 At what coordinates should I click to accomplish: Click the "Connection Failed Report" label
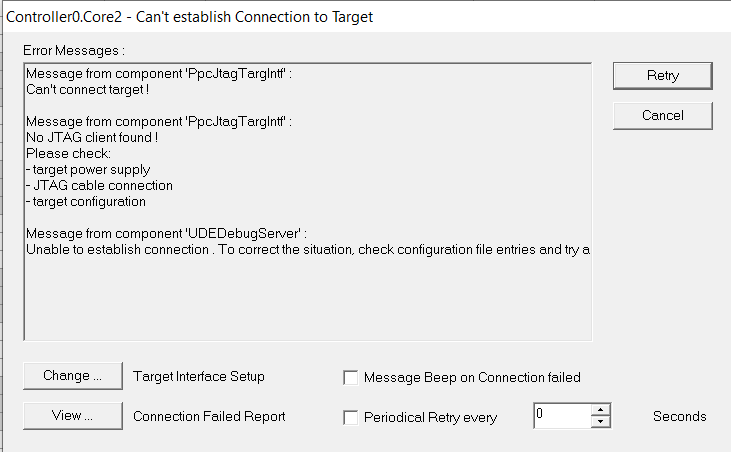209,417
